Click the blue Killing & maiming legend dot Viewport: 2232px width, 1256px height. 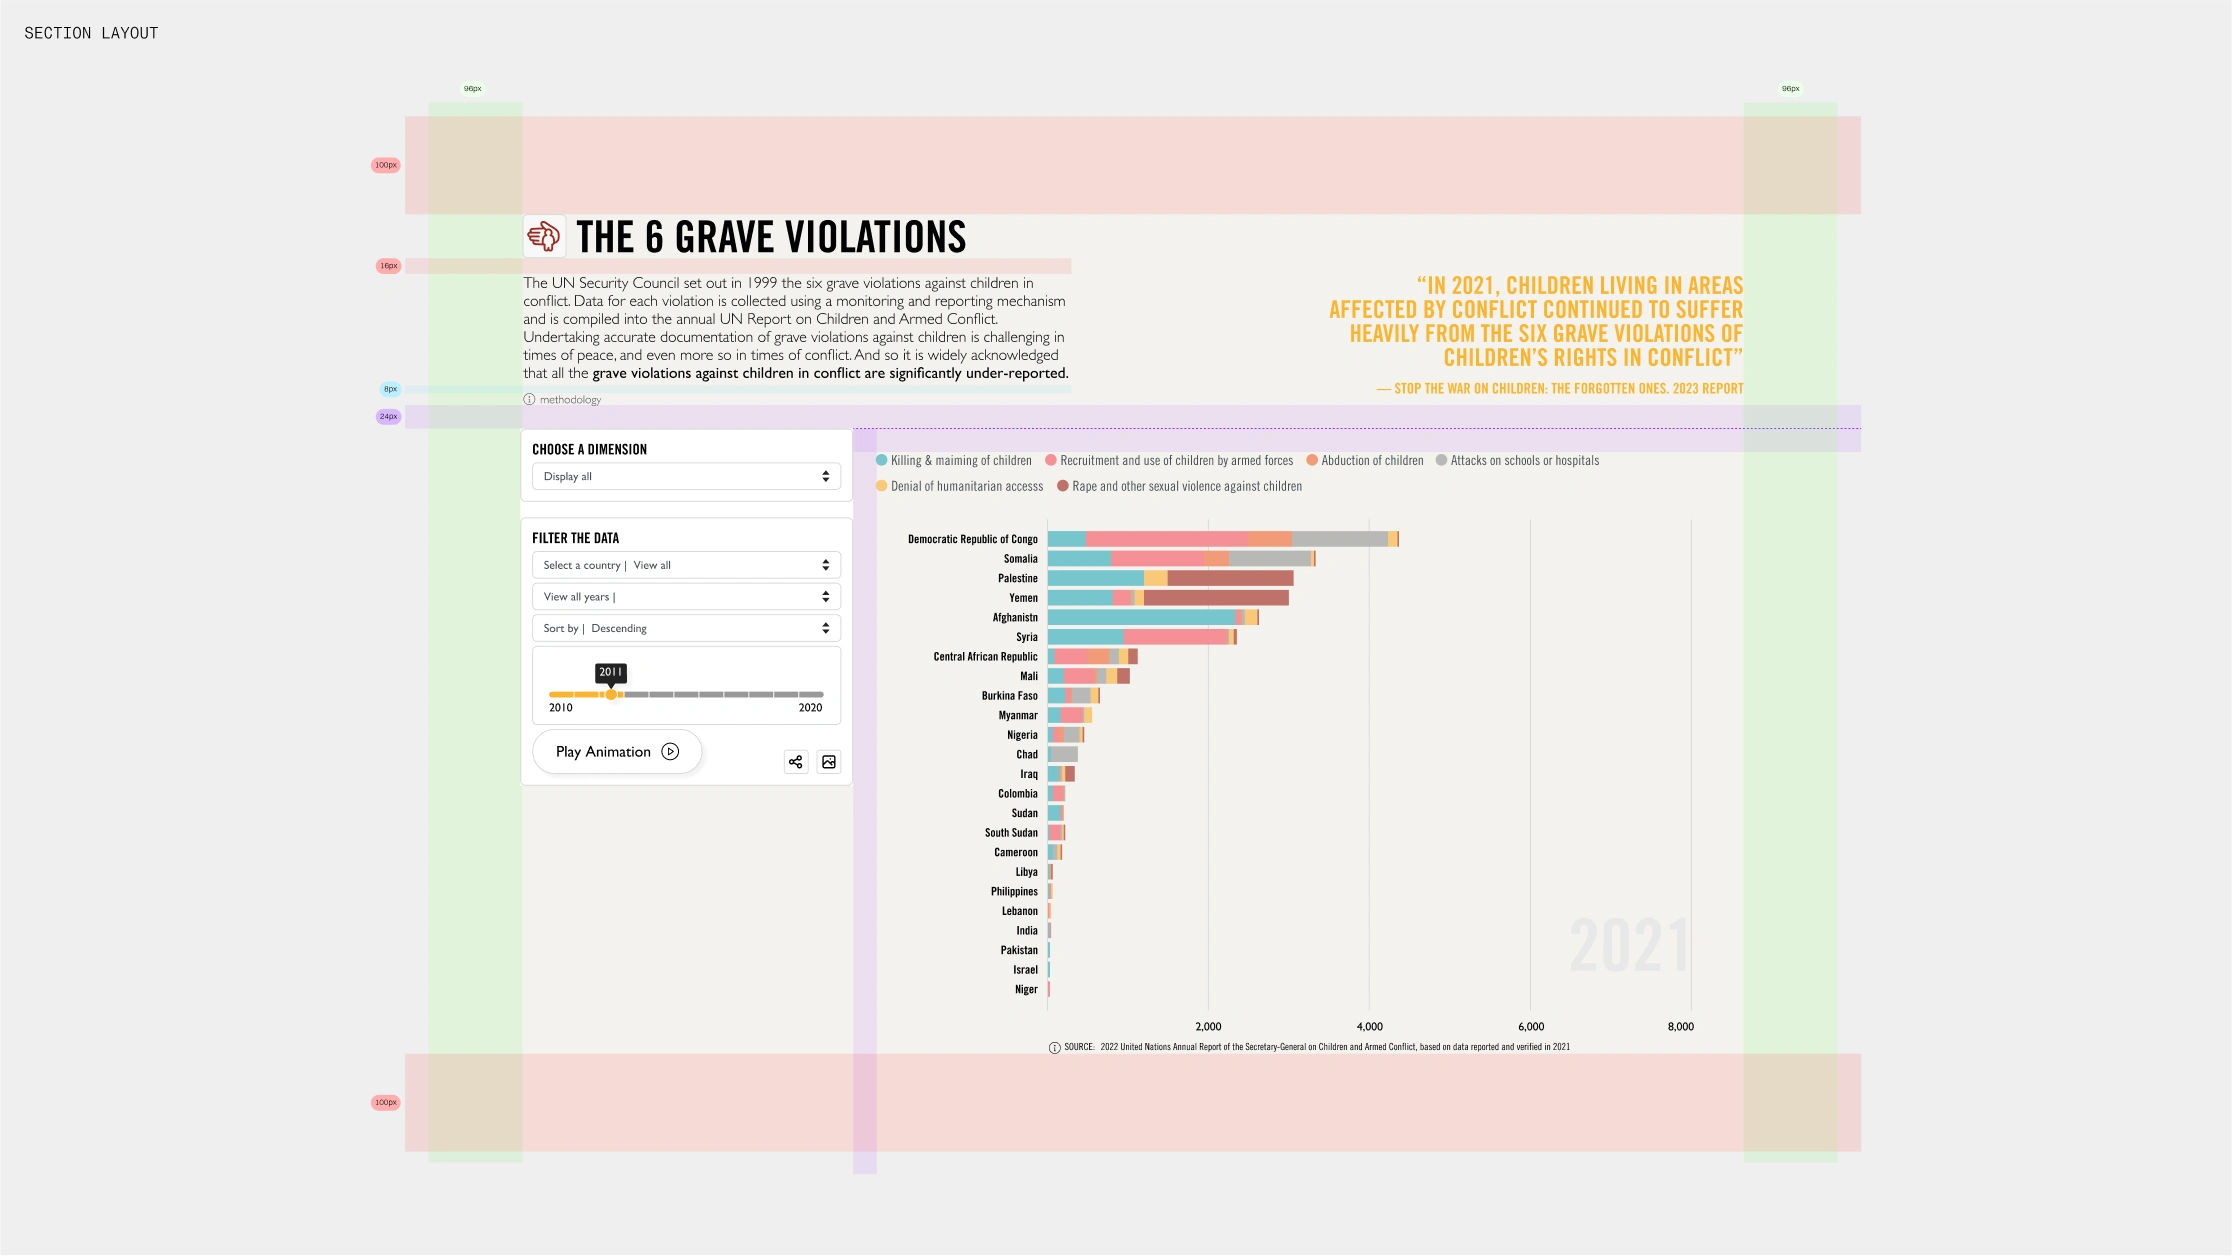pyautogui.click(x=881, y=461)
